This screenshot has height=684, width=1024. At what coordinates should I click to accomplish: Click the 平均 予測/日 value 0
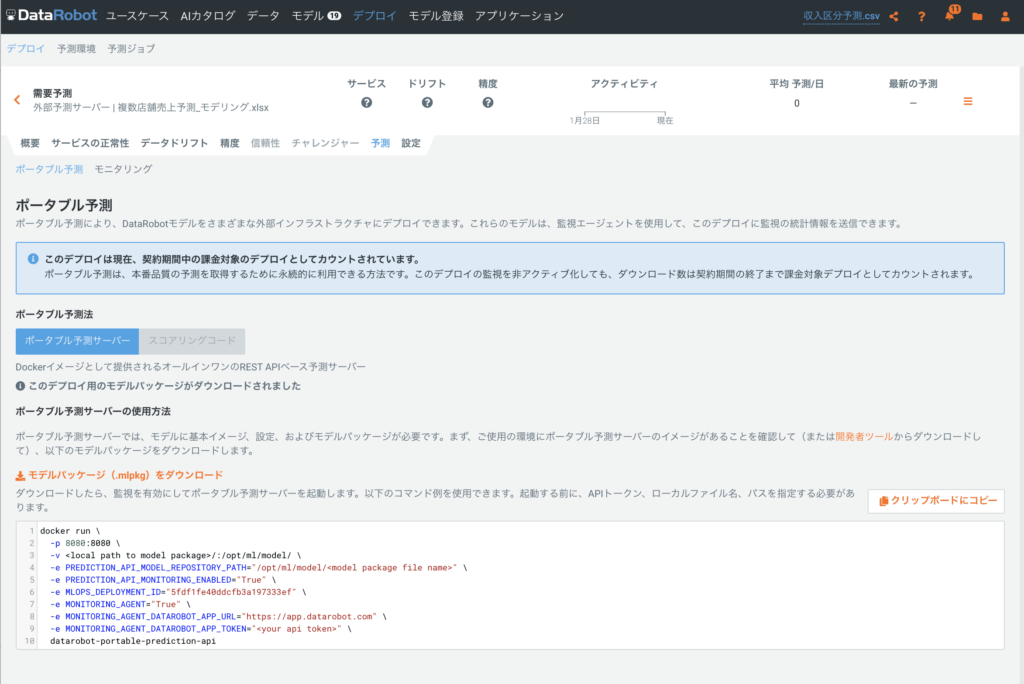click(x=797, y=103)
